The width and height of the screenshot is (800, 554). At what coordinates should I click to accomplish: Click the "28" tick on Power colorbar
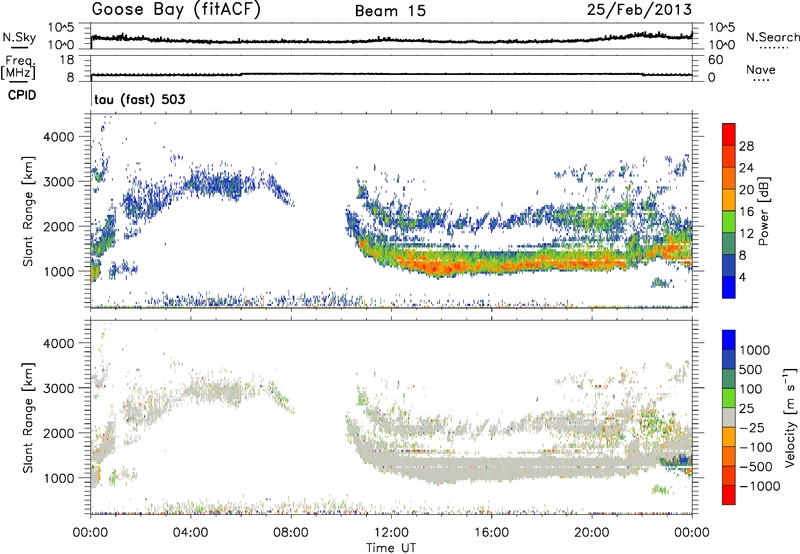pos(746,146)
